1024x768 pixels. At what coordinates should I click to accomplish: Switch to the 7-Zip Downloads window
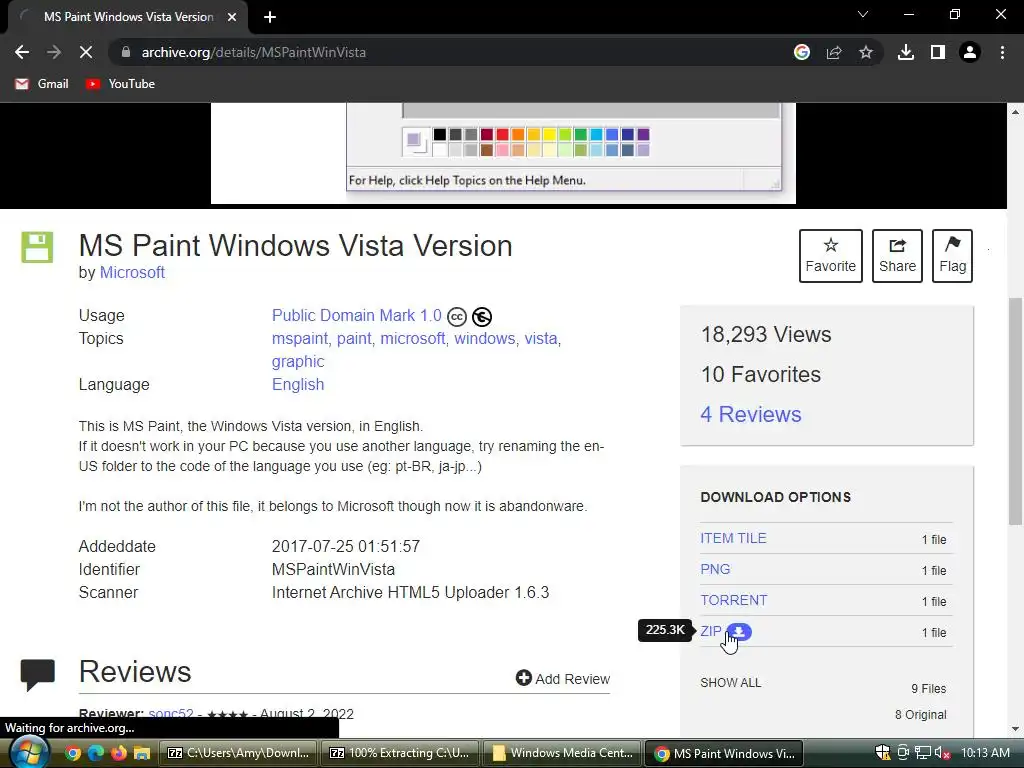coord(238,753)
